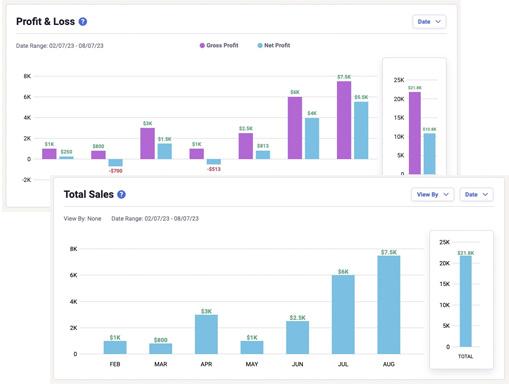Viewport: 509px width, 384px height.
Task: Select the JUN $2.5K bar in Total Sales
Action: click(x=298, y=338)
